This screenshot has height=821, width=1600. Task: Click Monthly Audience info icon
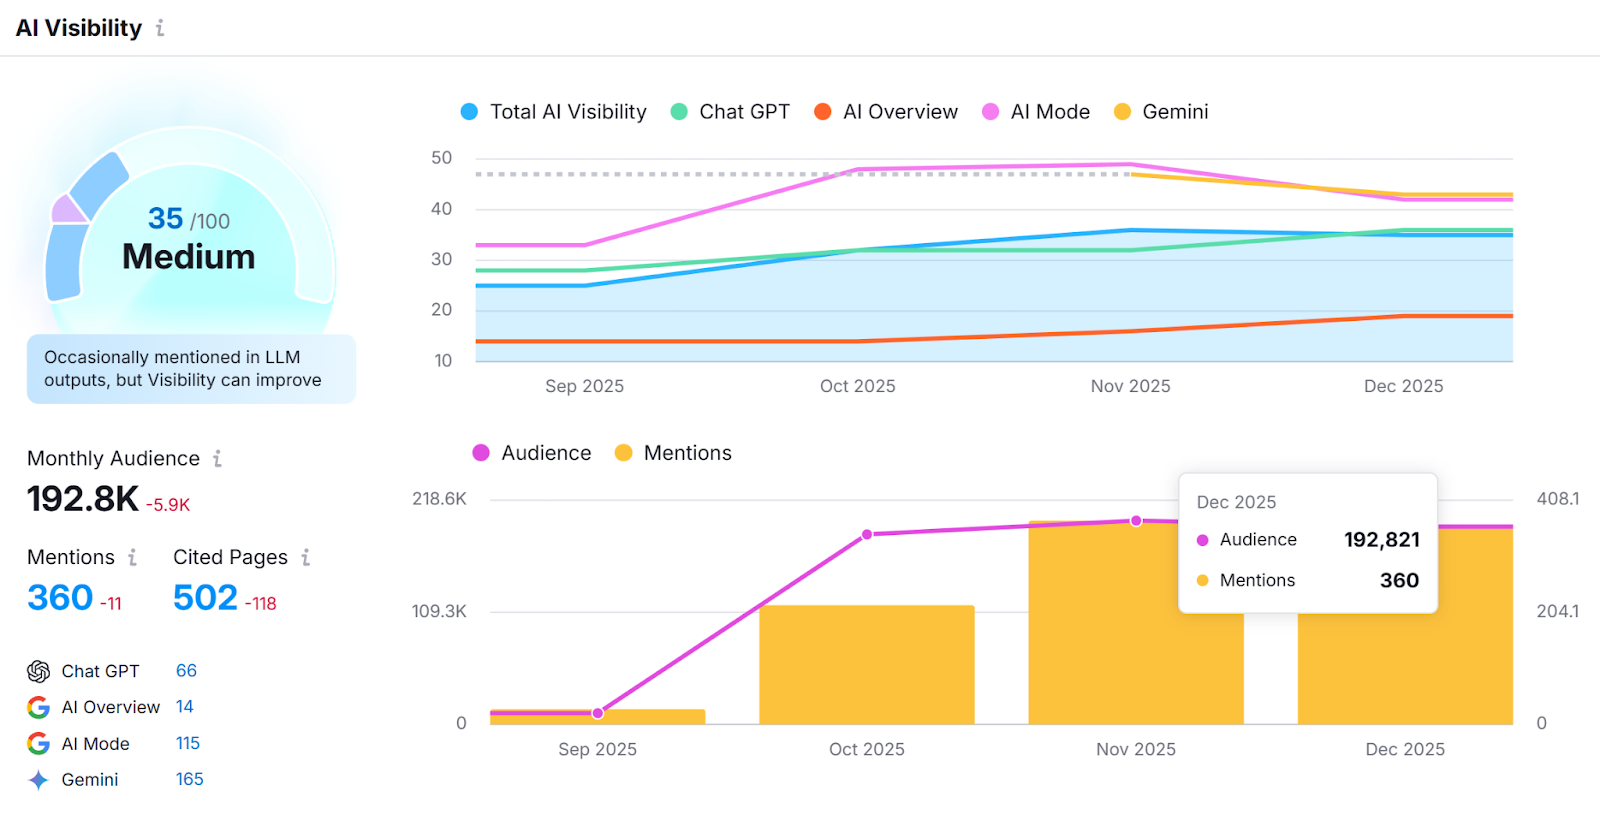217,458
